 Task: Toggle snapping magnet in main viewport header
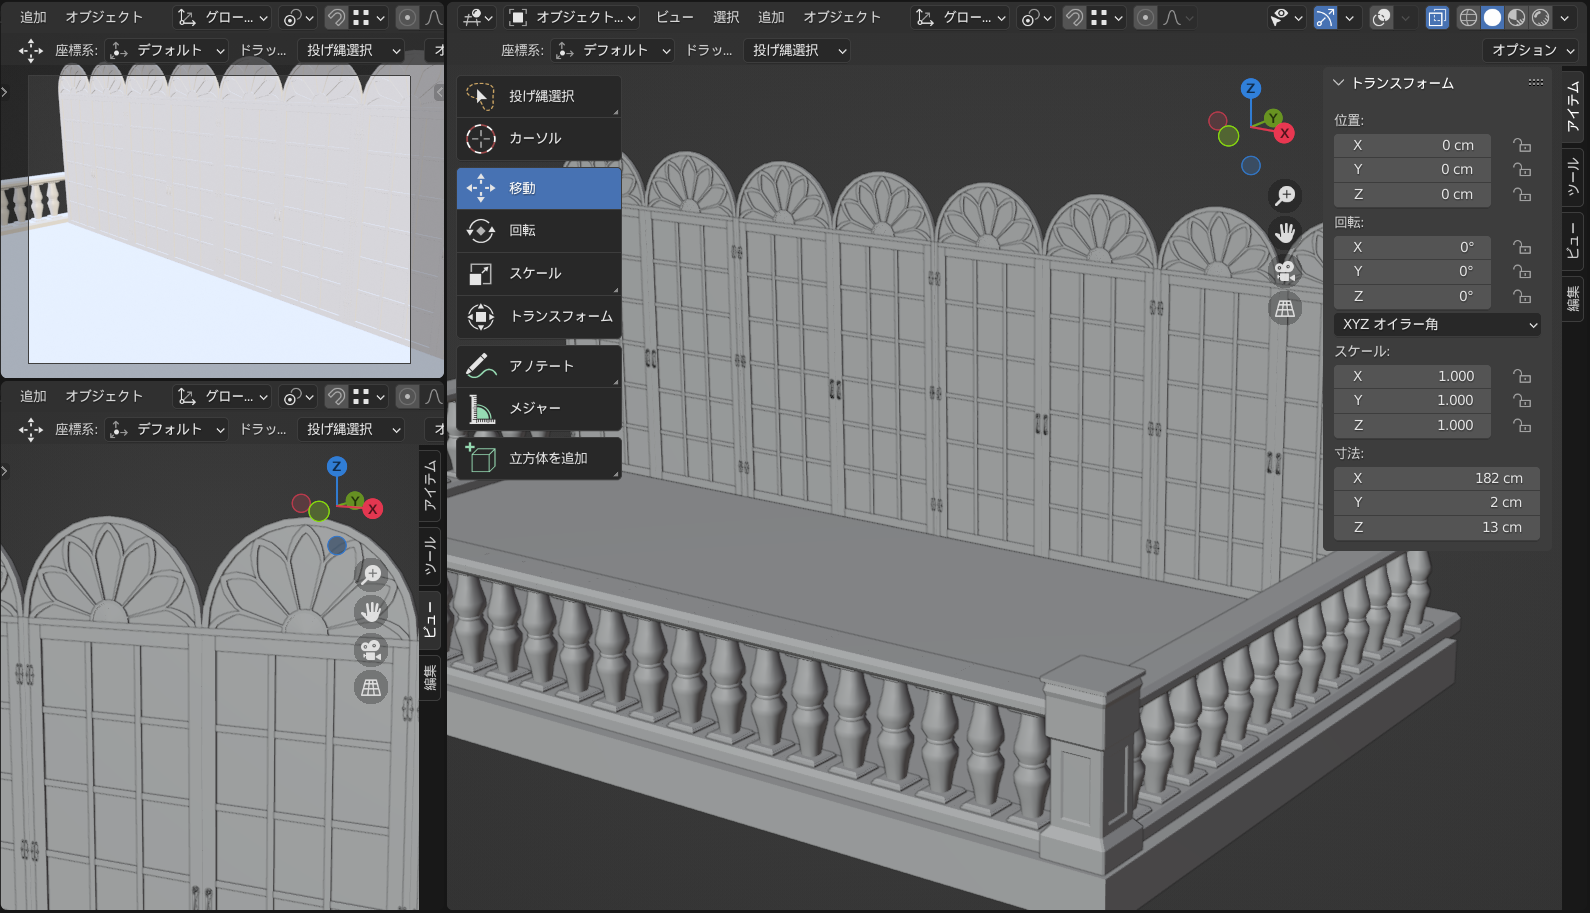[1074, 18]
